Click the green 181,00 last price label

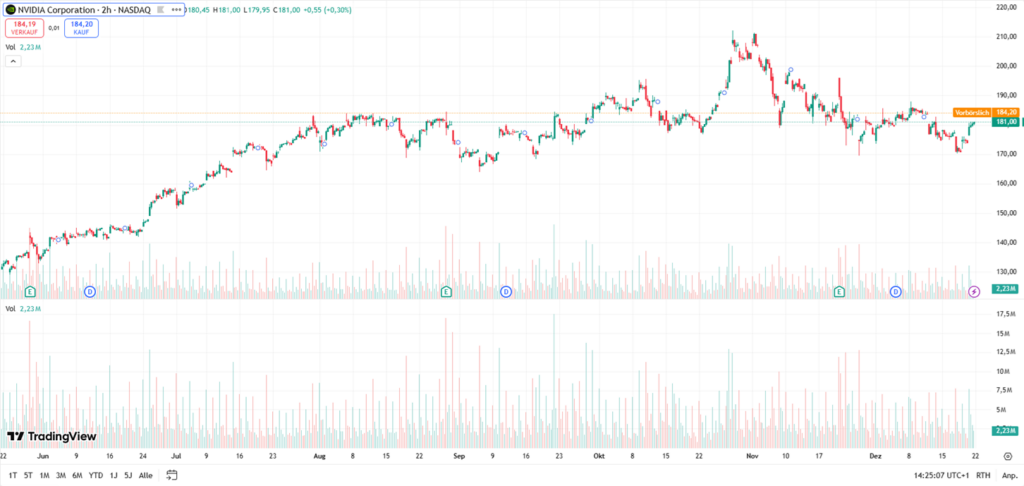pyautogui.click(x=1006, y=122)
